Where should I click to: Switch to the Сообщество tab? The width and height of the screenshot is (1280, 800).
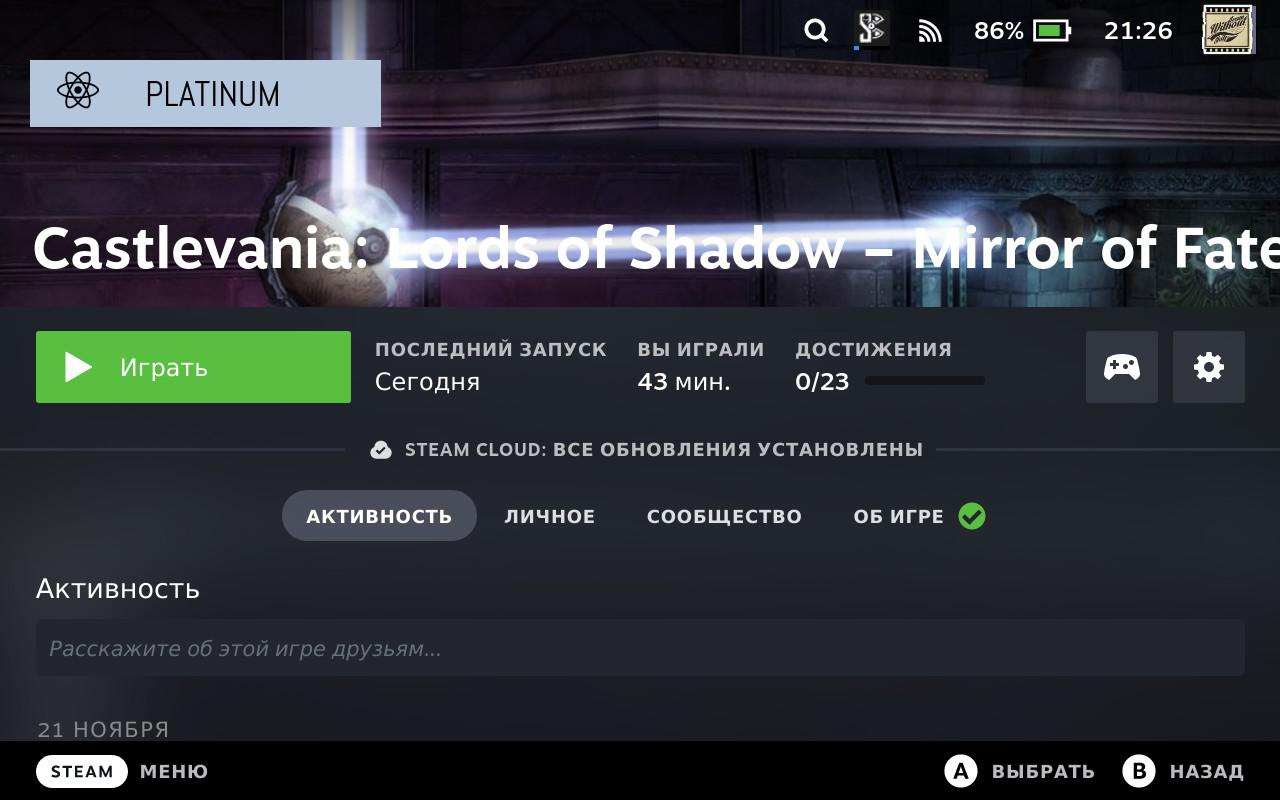click(x=724, y=516)
